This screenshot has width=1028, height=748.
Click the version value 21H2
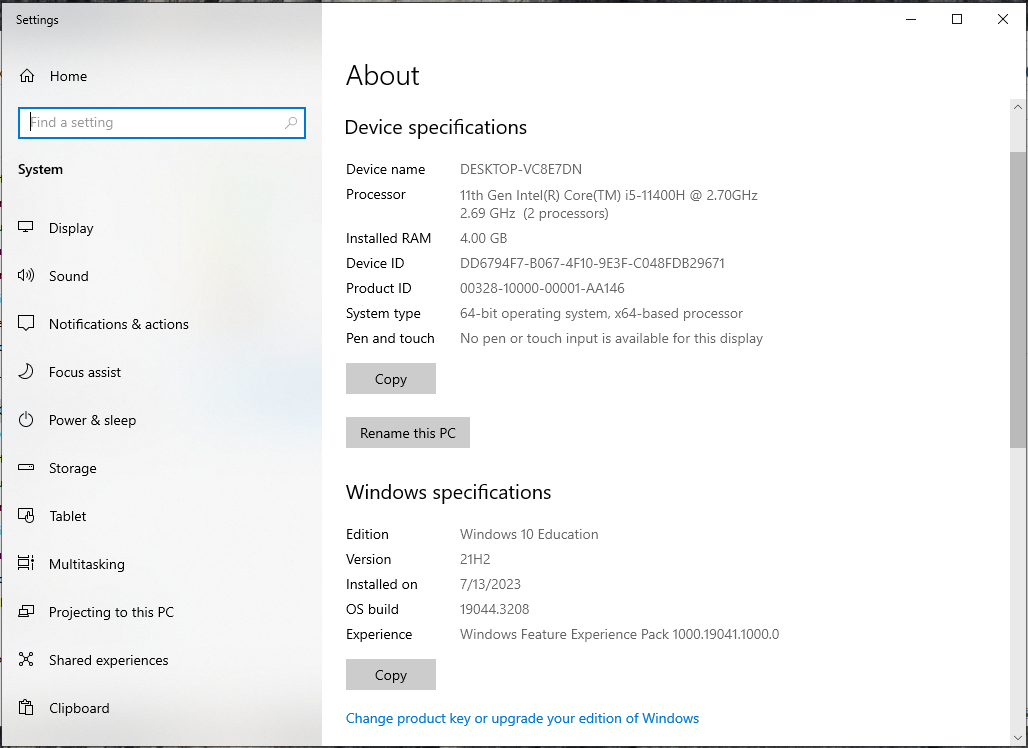(475, 559)
